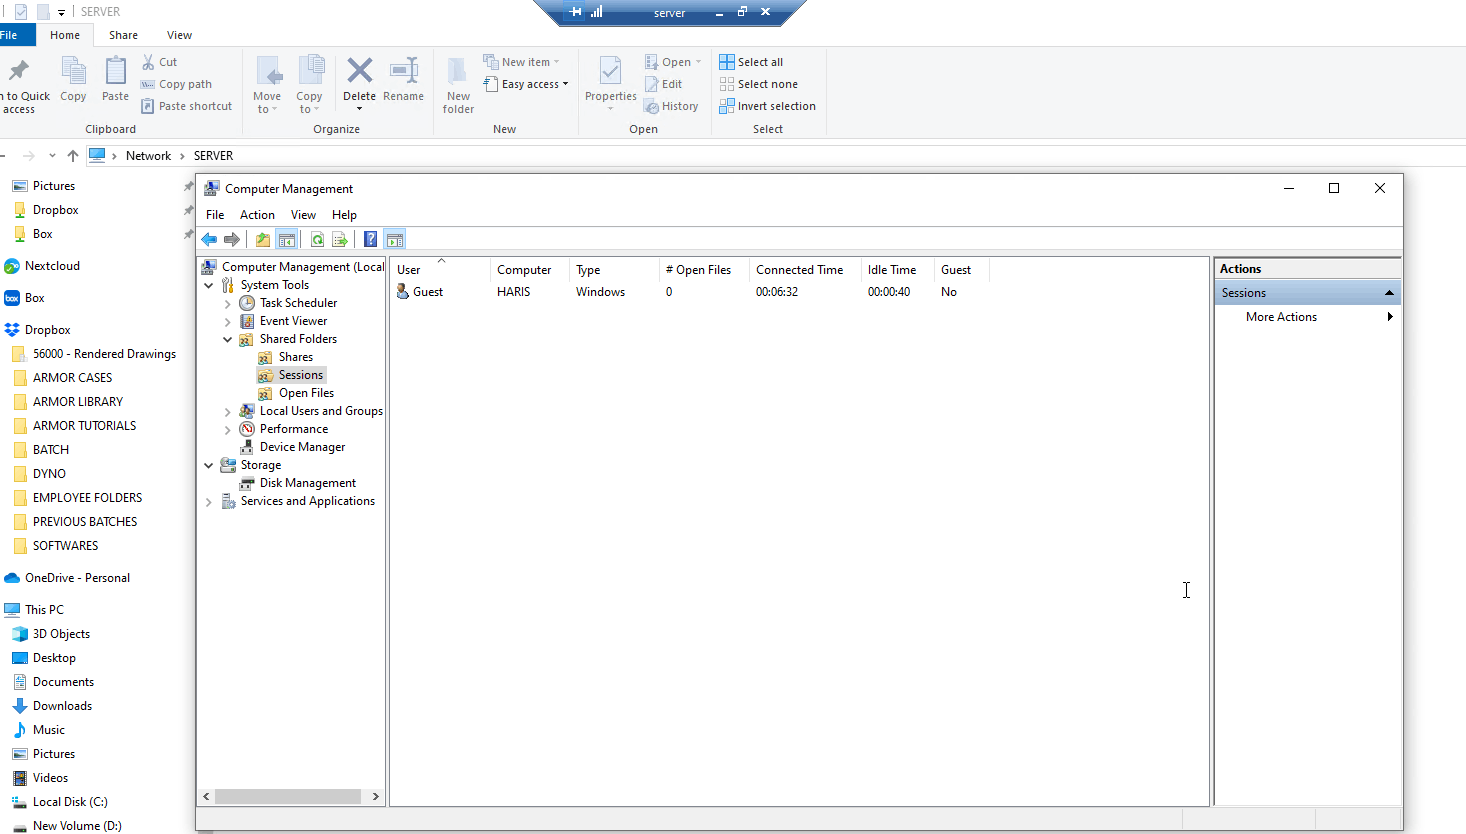Click Invert selection in the ribbon

click(x=767, y=106)
